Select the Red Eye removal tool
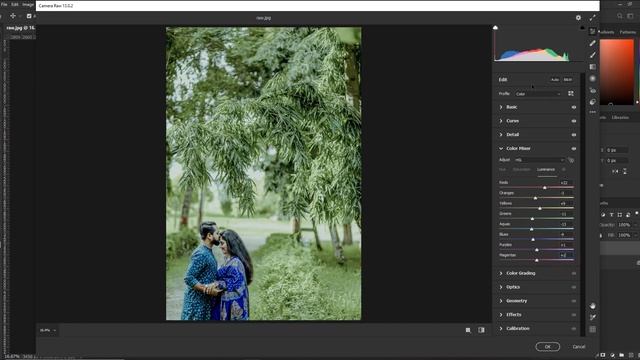 [593, 90]
